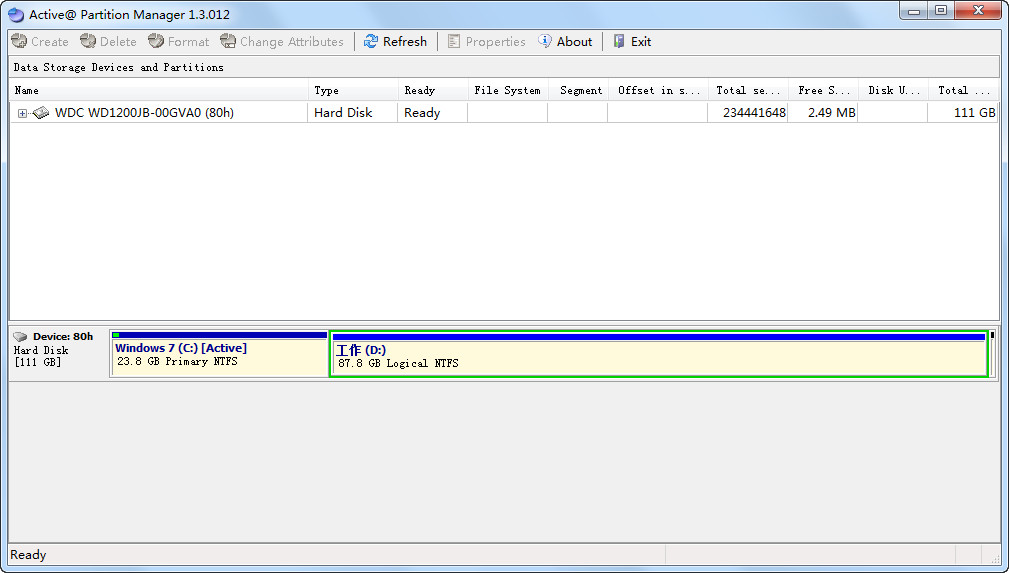This screenshot has width=1009, height=573.
Task: Click the Format toolbar icon
Action: tap(156, 41)
